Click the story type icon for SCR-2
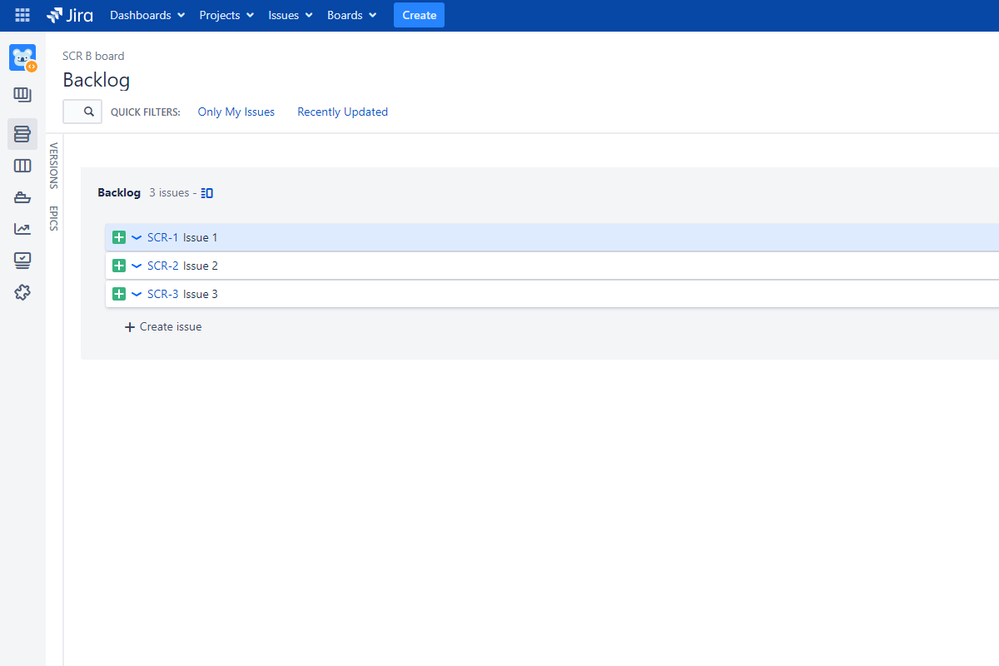This screenshot has height=666, width=999. pos(119,265)
